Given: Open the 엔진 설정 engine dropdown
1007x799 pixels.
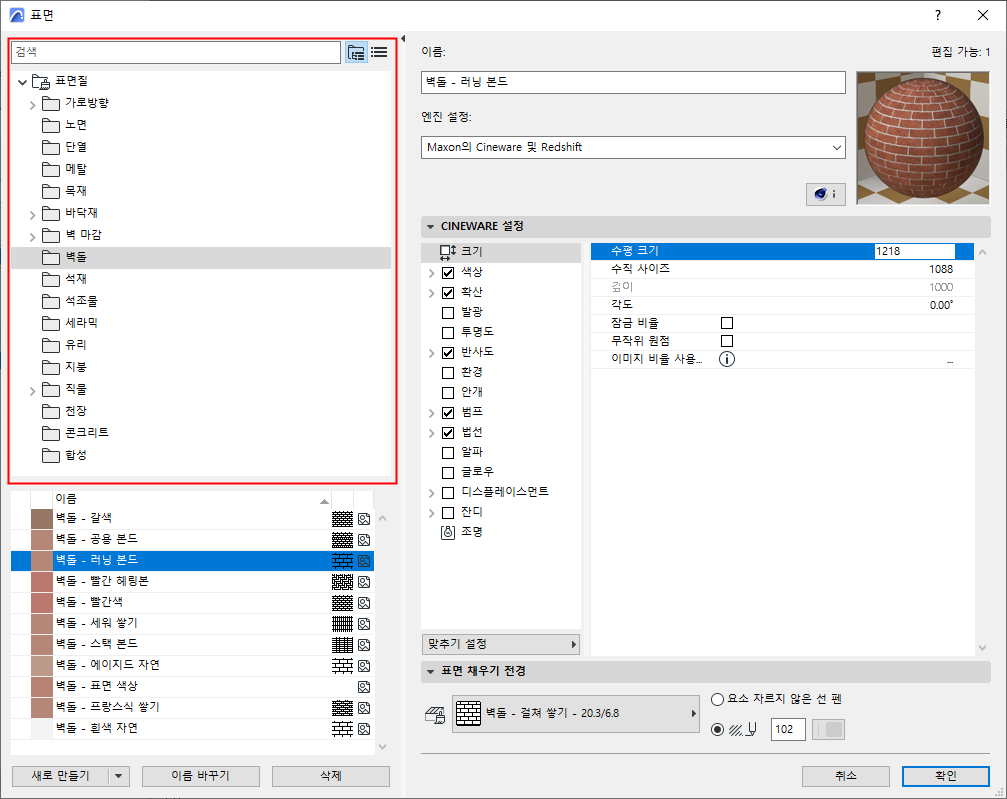Looking at the screenshot, I should (x=633, y=147).
